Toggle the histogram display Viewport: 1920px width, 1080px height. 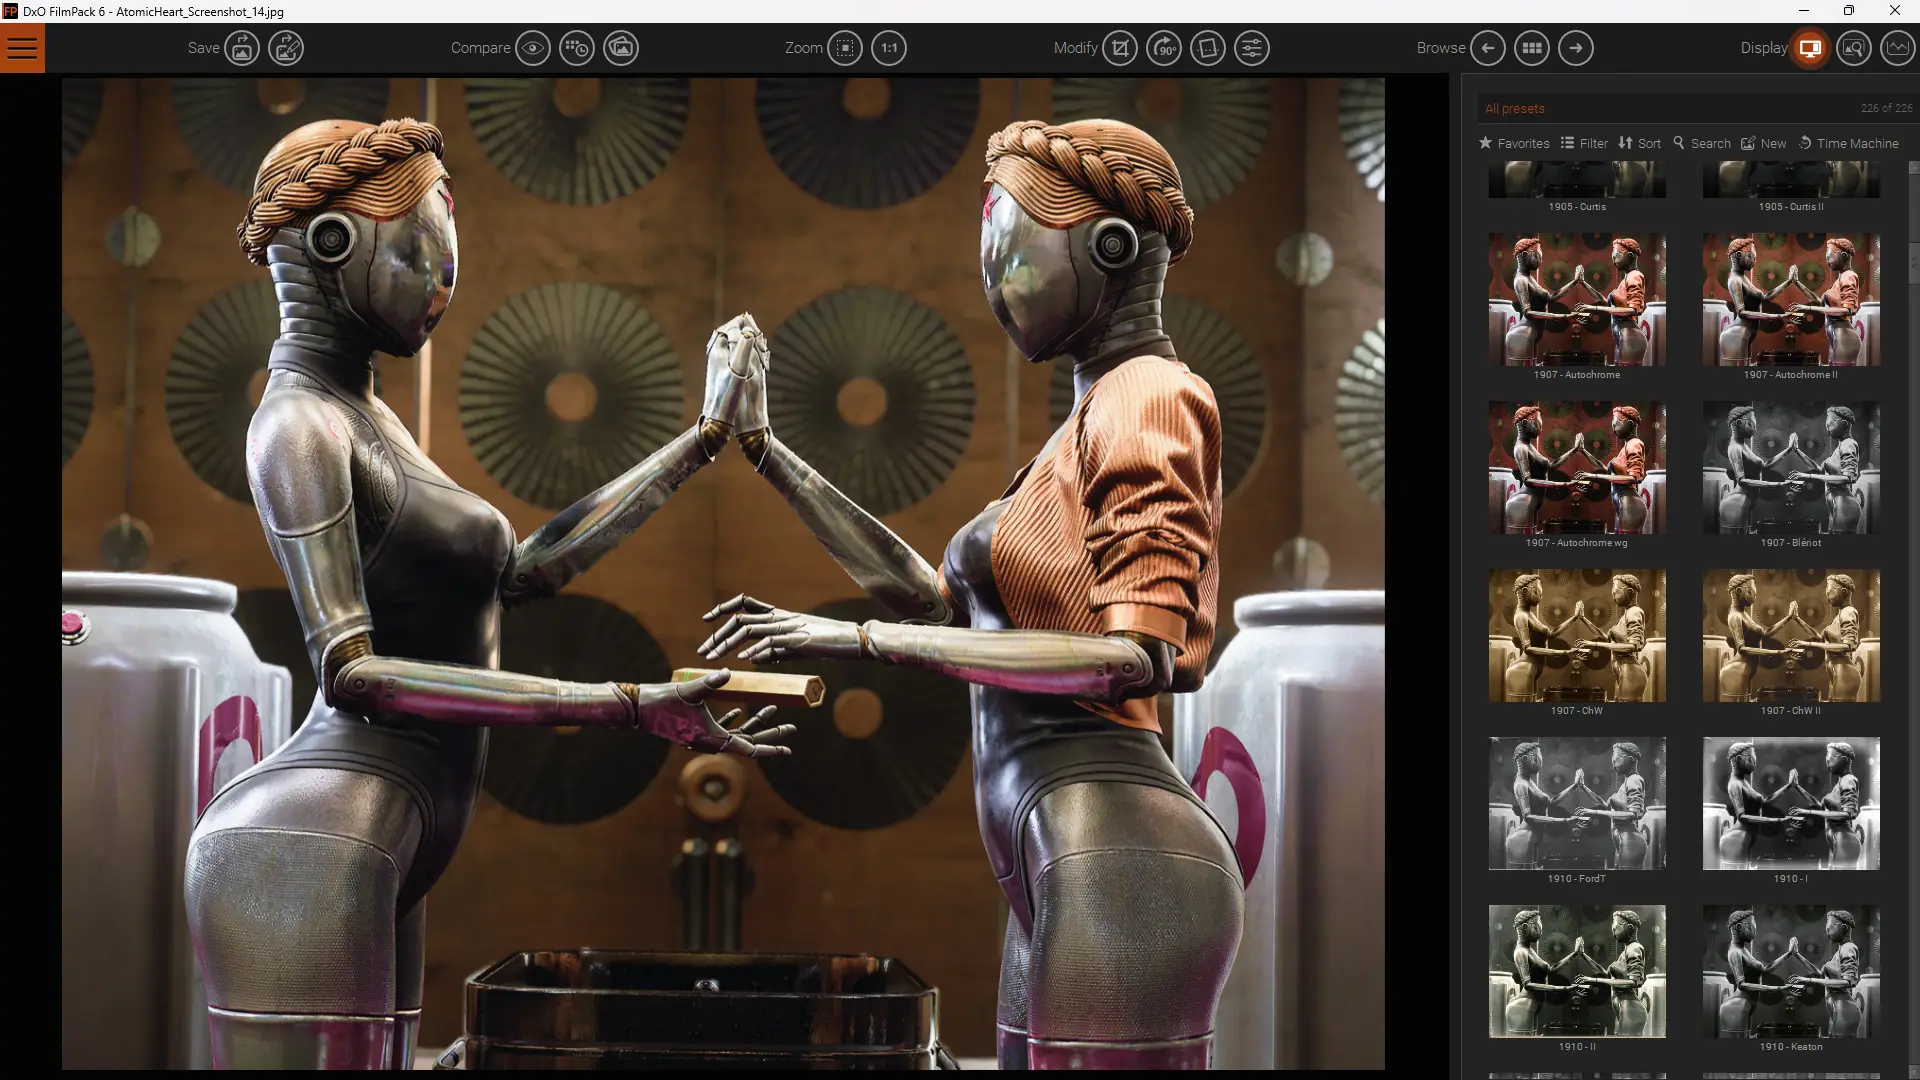coord(1897,48)
